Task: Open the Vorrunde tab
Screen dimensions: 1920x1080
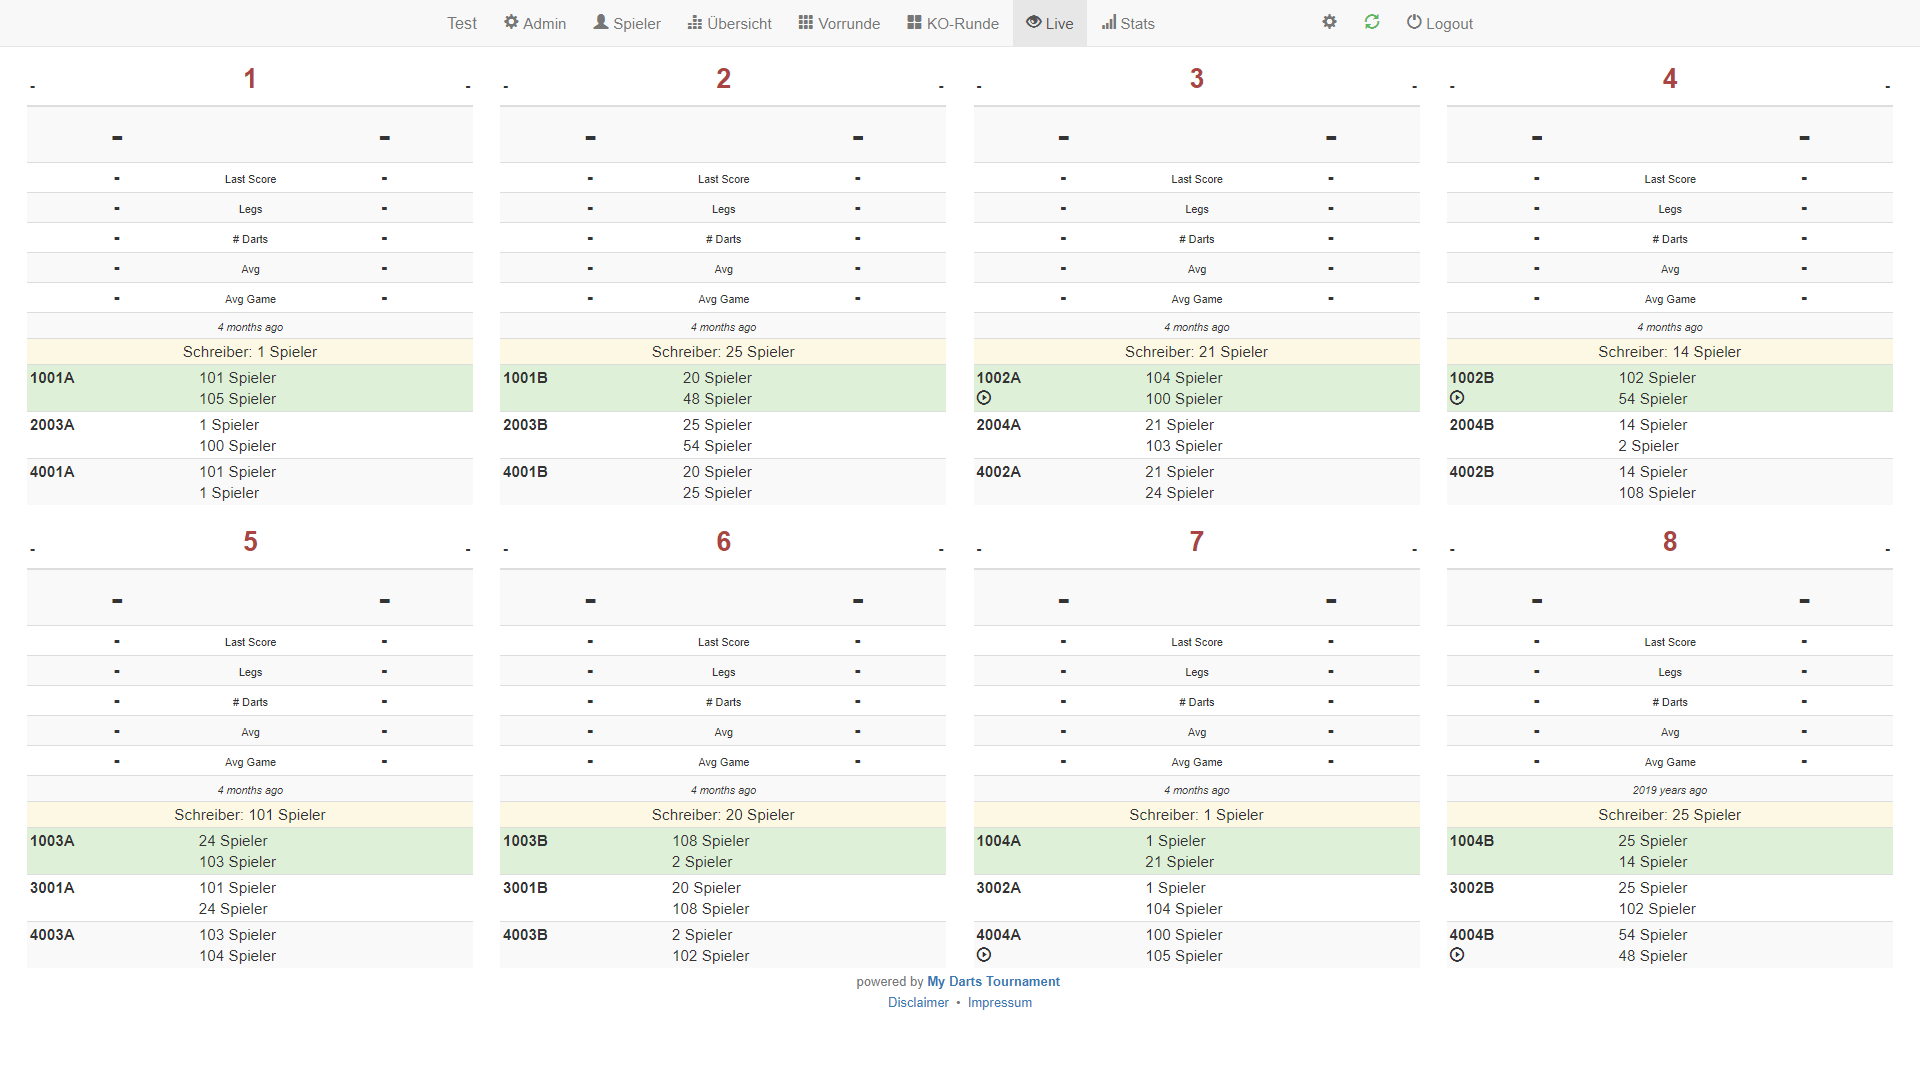Action: (x=839, y=23)
